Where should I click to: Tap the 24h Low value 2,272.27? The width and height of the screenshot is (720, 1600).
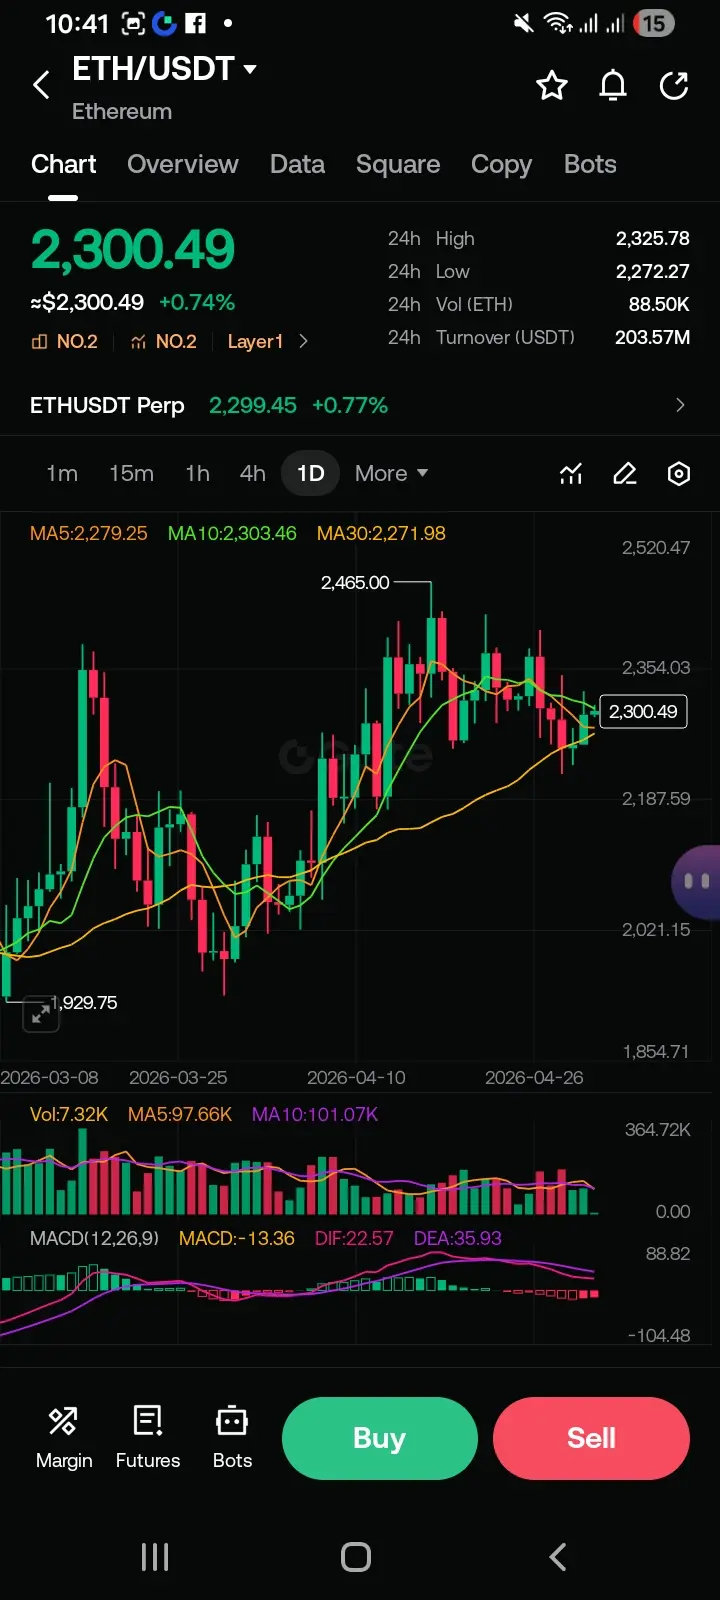(652, 271)
